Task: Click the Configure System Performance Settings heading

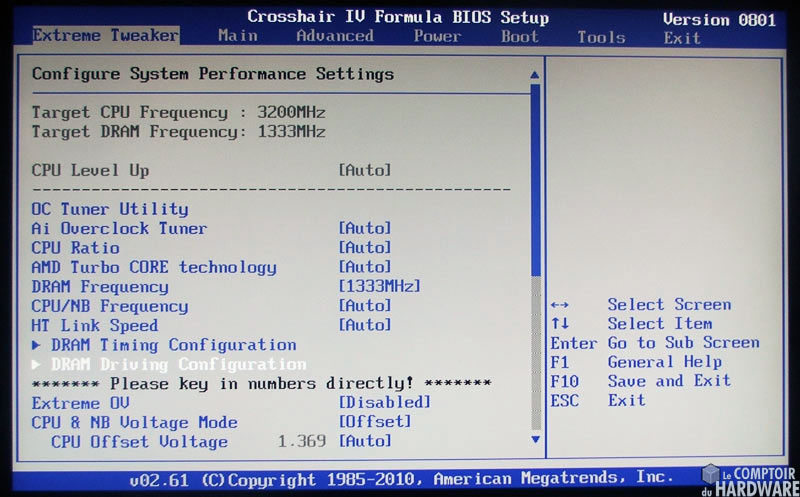Action: [213, 74]
